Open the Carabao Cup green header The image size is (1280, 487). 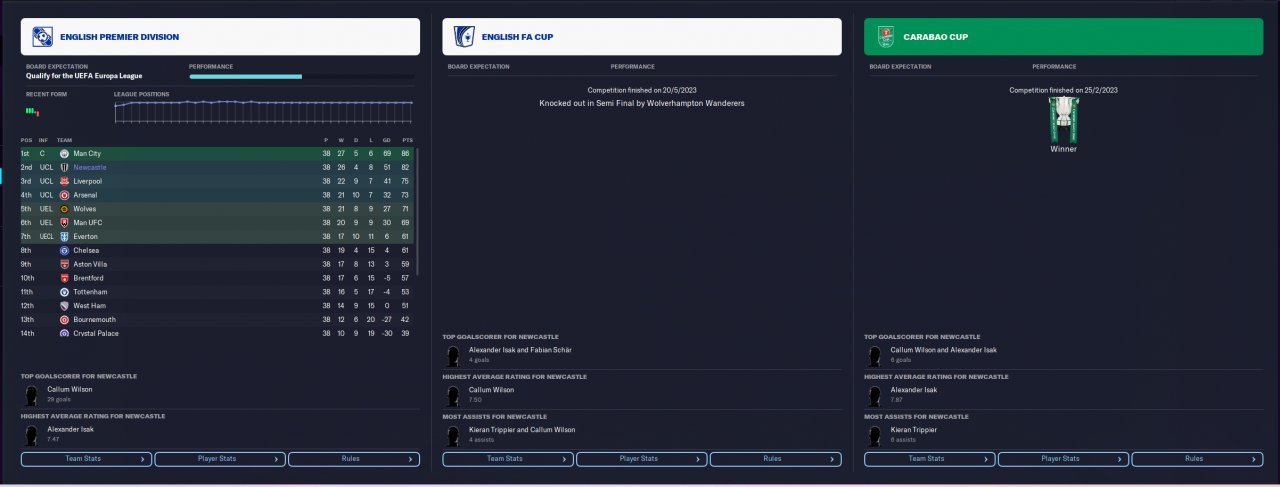pyautogui.click(x=1064, y=37)
